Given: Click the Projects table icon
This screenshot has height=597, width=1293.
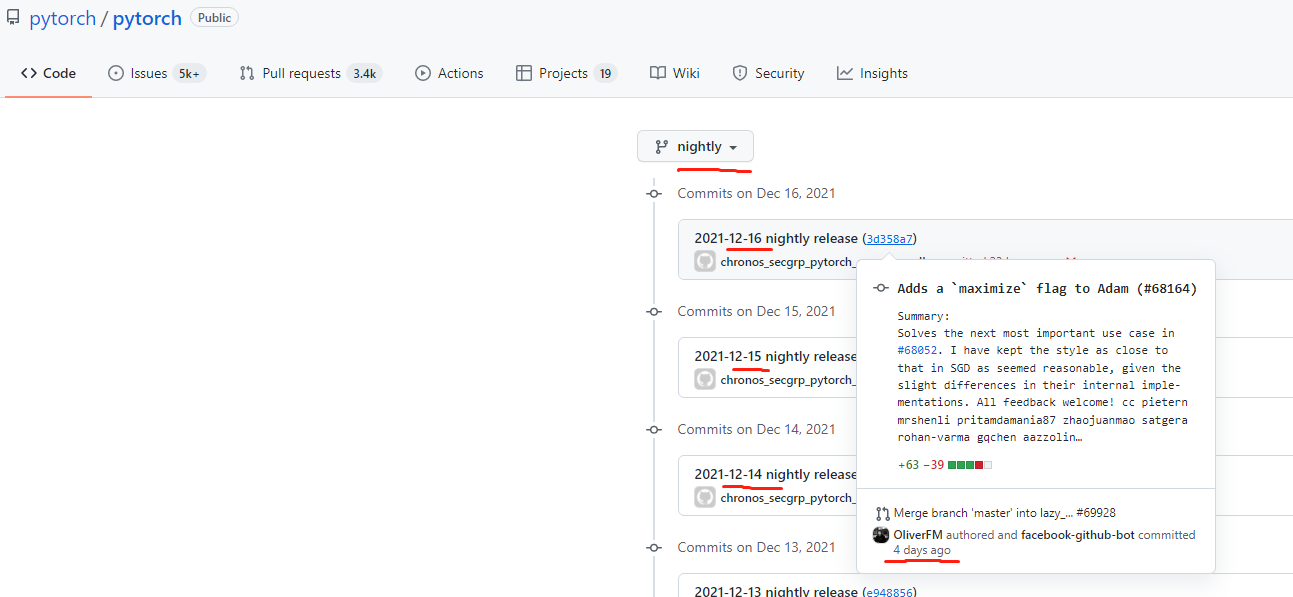Looking at the screenshot, I should (524, 73).
